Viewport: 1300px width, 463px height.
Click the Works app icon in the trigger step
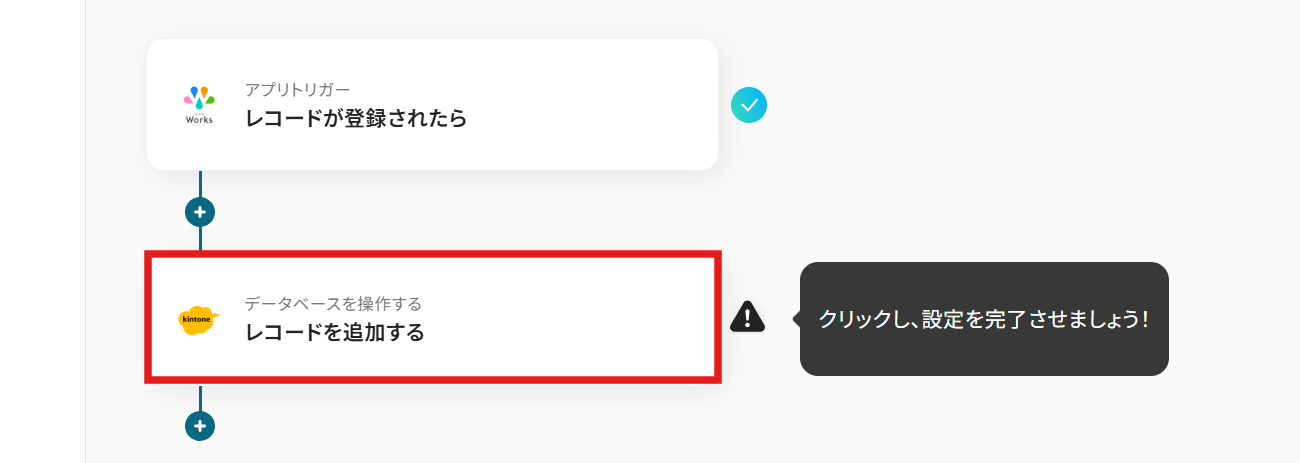199,103
